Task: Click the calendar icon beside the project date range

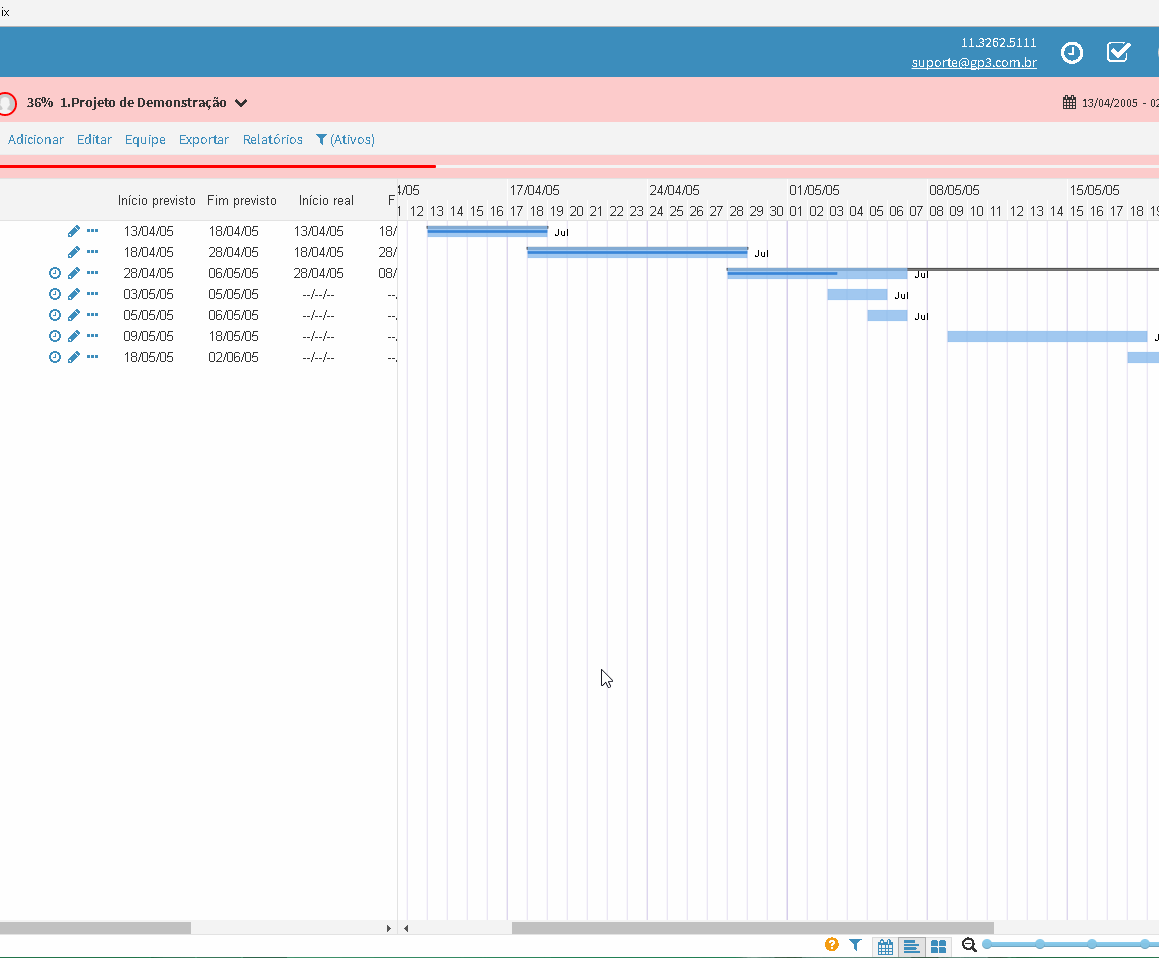Action: (x=1070, y=102)
